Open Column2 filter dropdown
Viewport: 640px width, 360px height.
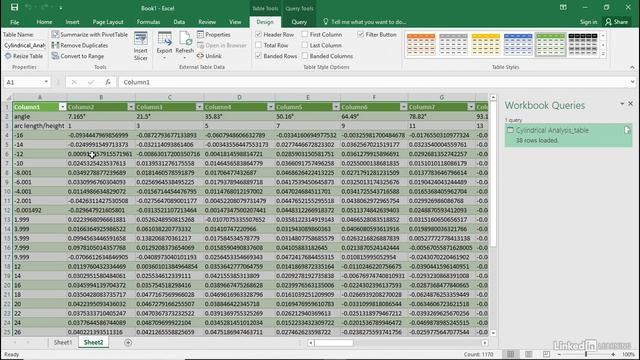(x=131, y=107)
